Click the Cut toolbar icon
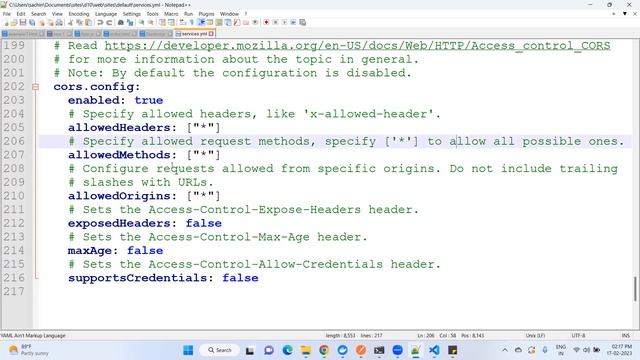The height and width of the screenshot is (360, 640). (70, 22)
